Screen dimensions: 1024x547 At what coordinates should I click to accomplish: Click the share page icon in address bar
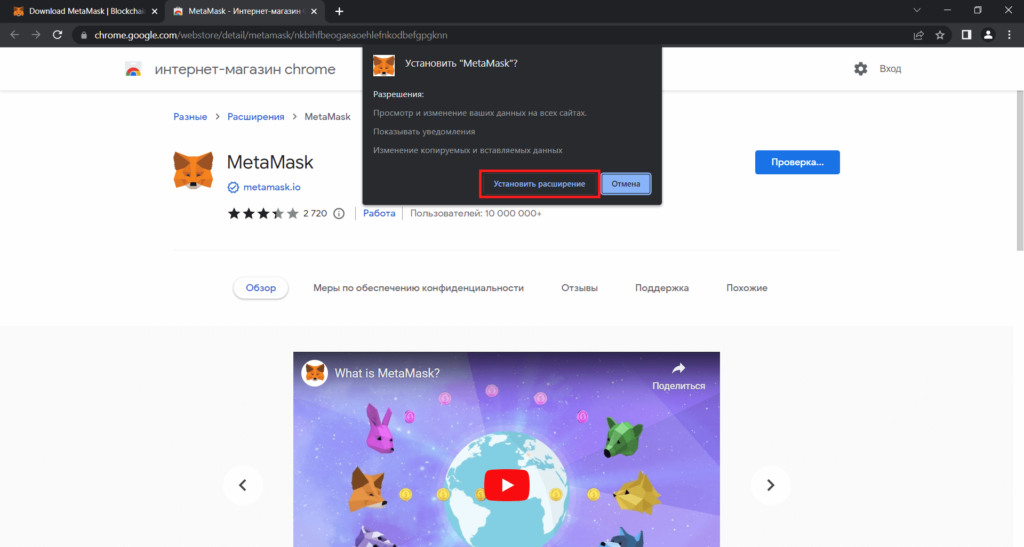(918, 35)
